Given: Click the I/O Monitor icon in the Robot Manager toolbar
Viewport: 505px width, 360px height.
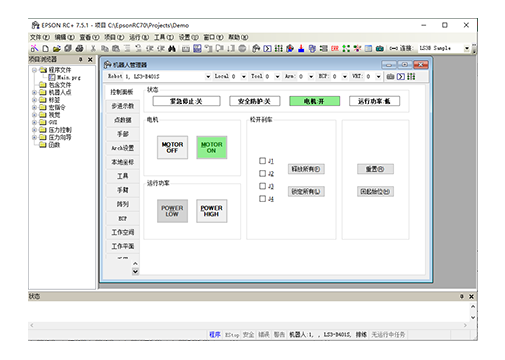Looking at the screenshot, I should coord(411,77).
